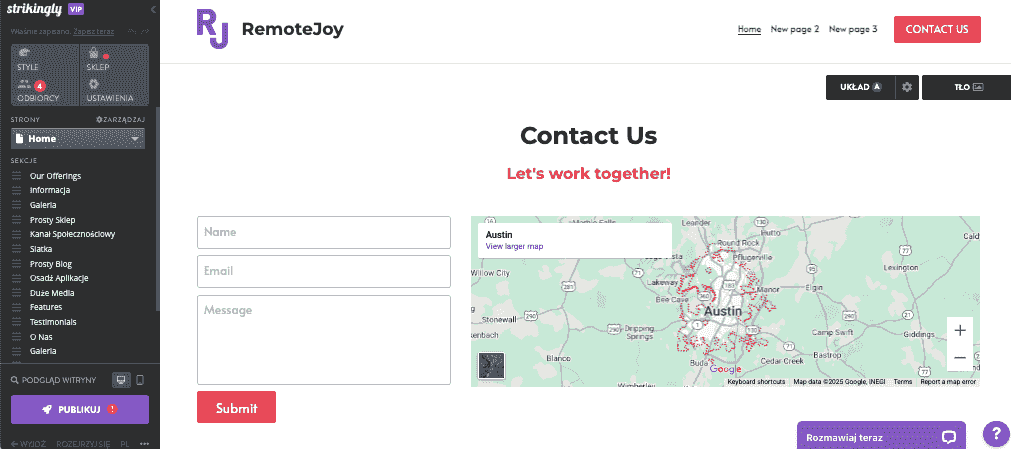This screenshot has height=449, width=1011.
Task: Open TŁO background options
Action: click(x=967, y=87)
